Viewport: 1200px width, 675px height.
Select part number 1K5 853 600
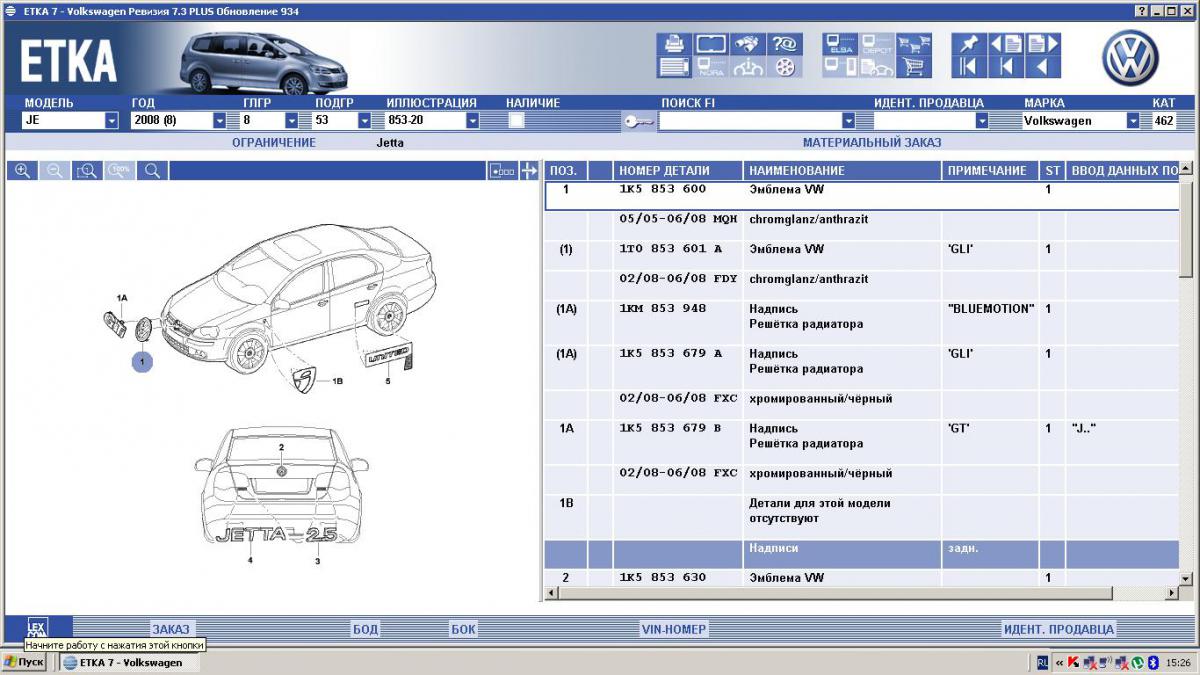pyautogui.click(x=662, y=189)
